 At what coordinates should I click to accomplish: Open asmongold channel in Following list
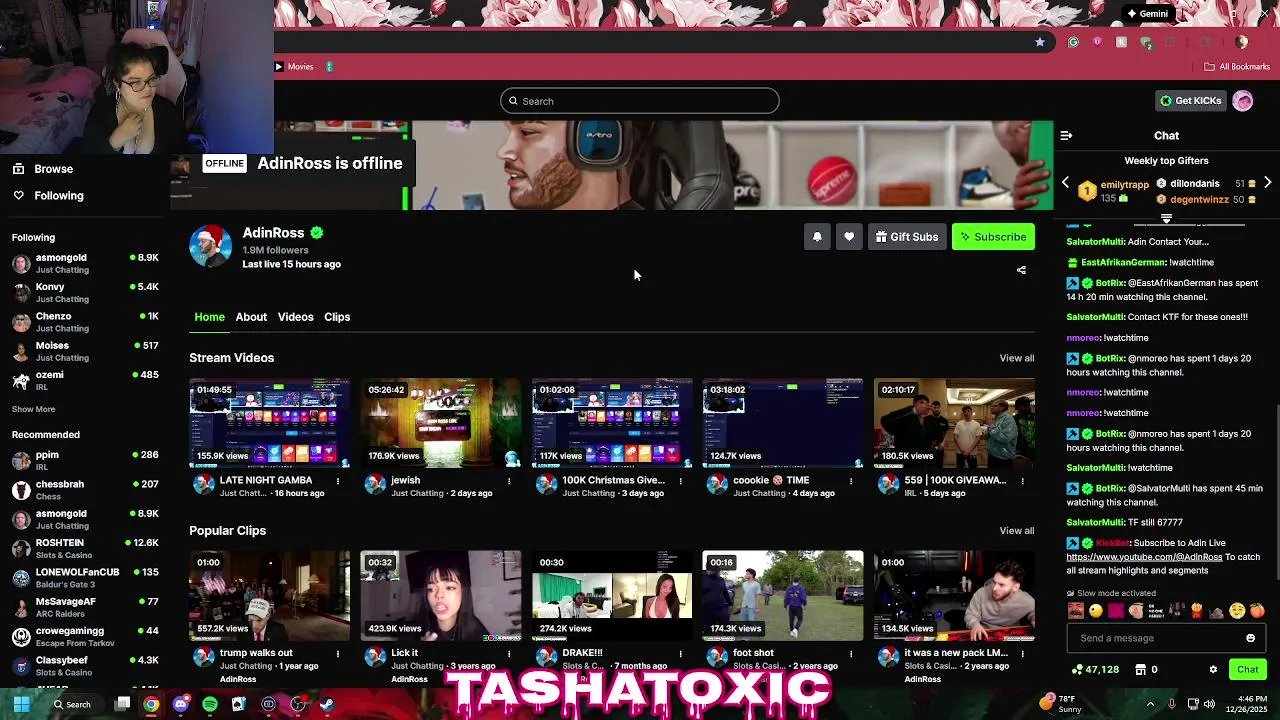click(x=85, y=263)
